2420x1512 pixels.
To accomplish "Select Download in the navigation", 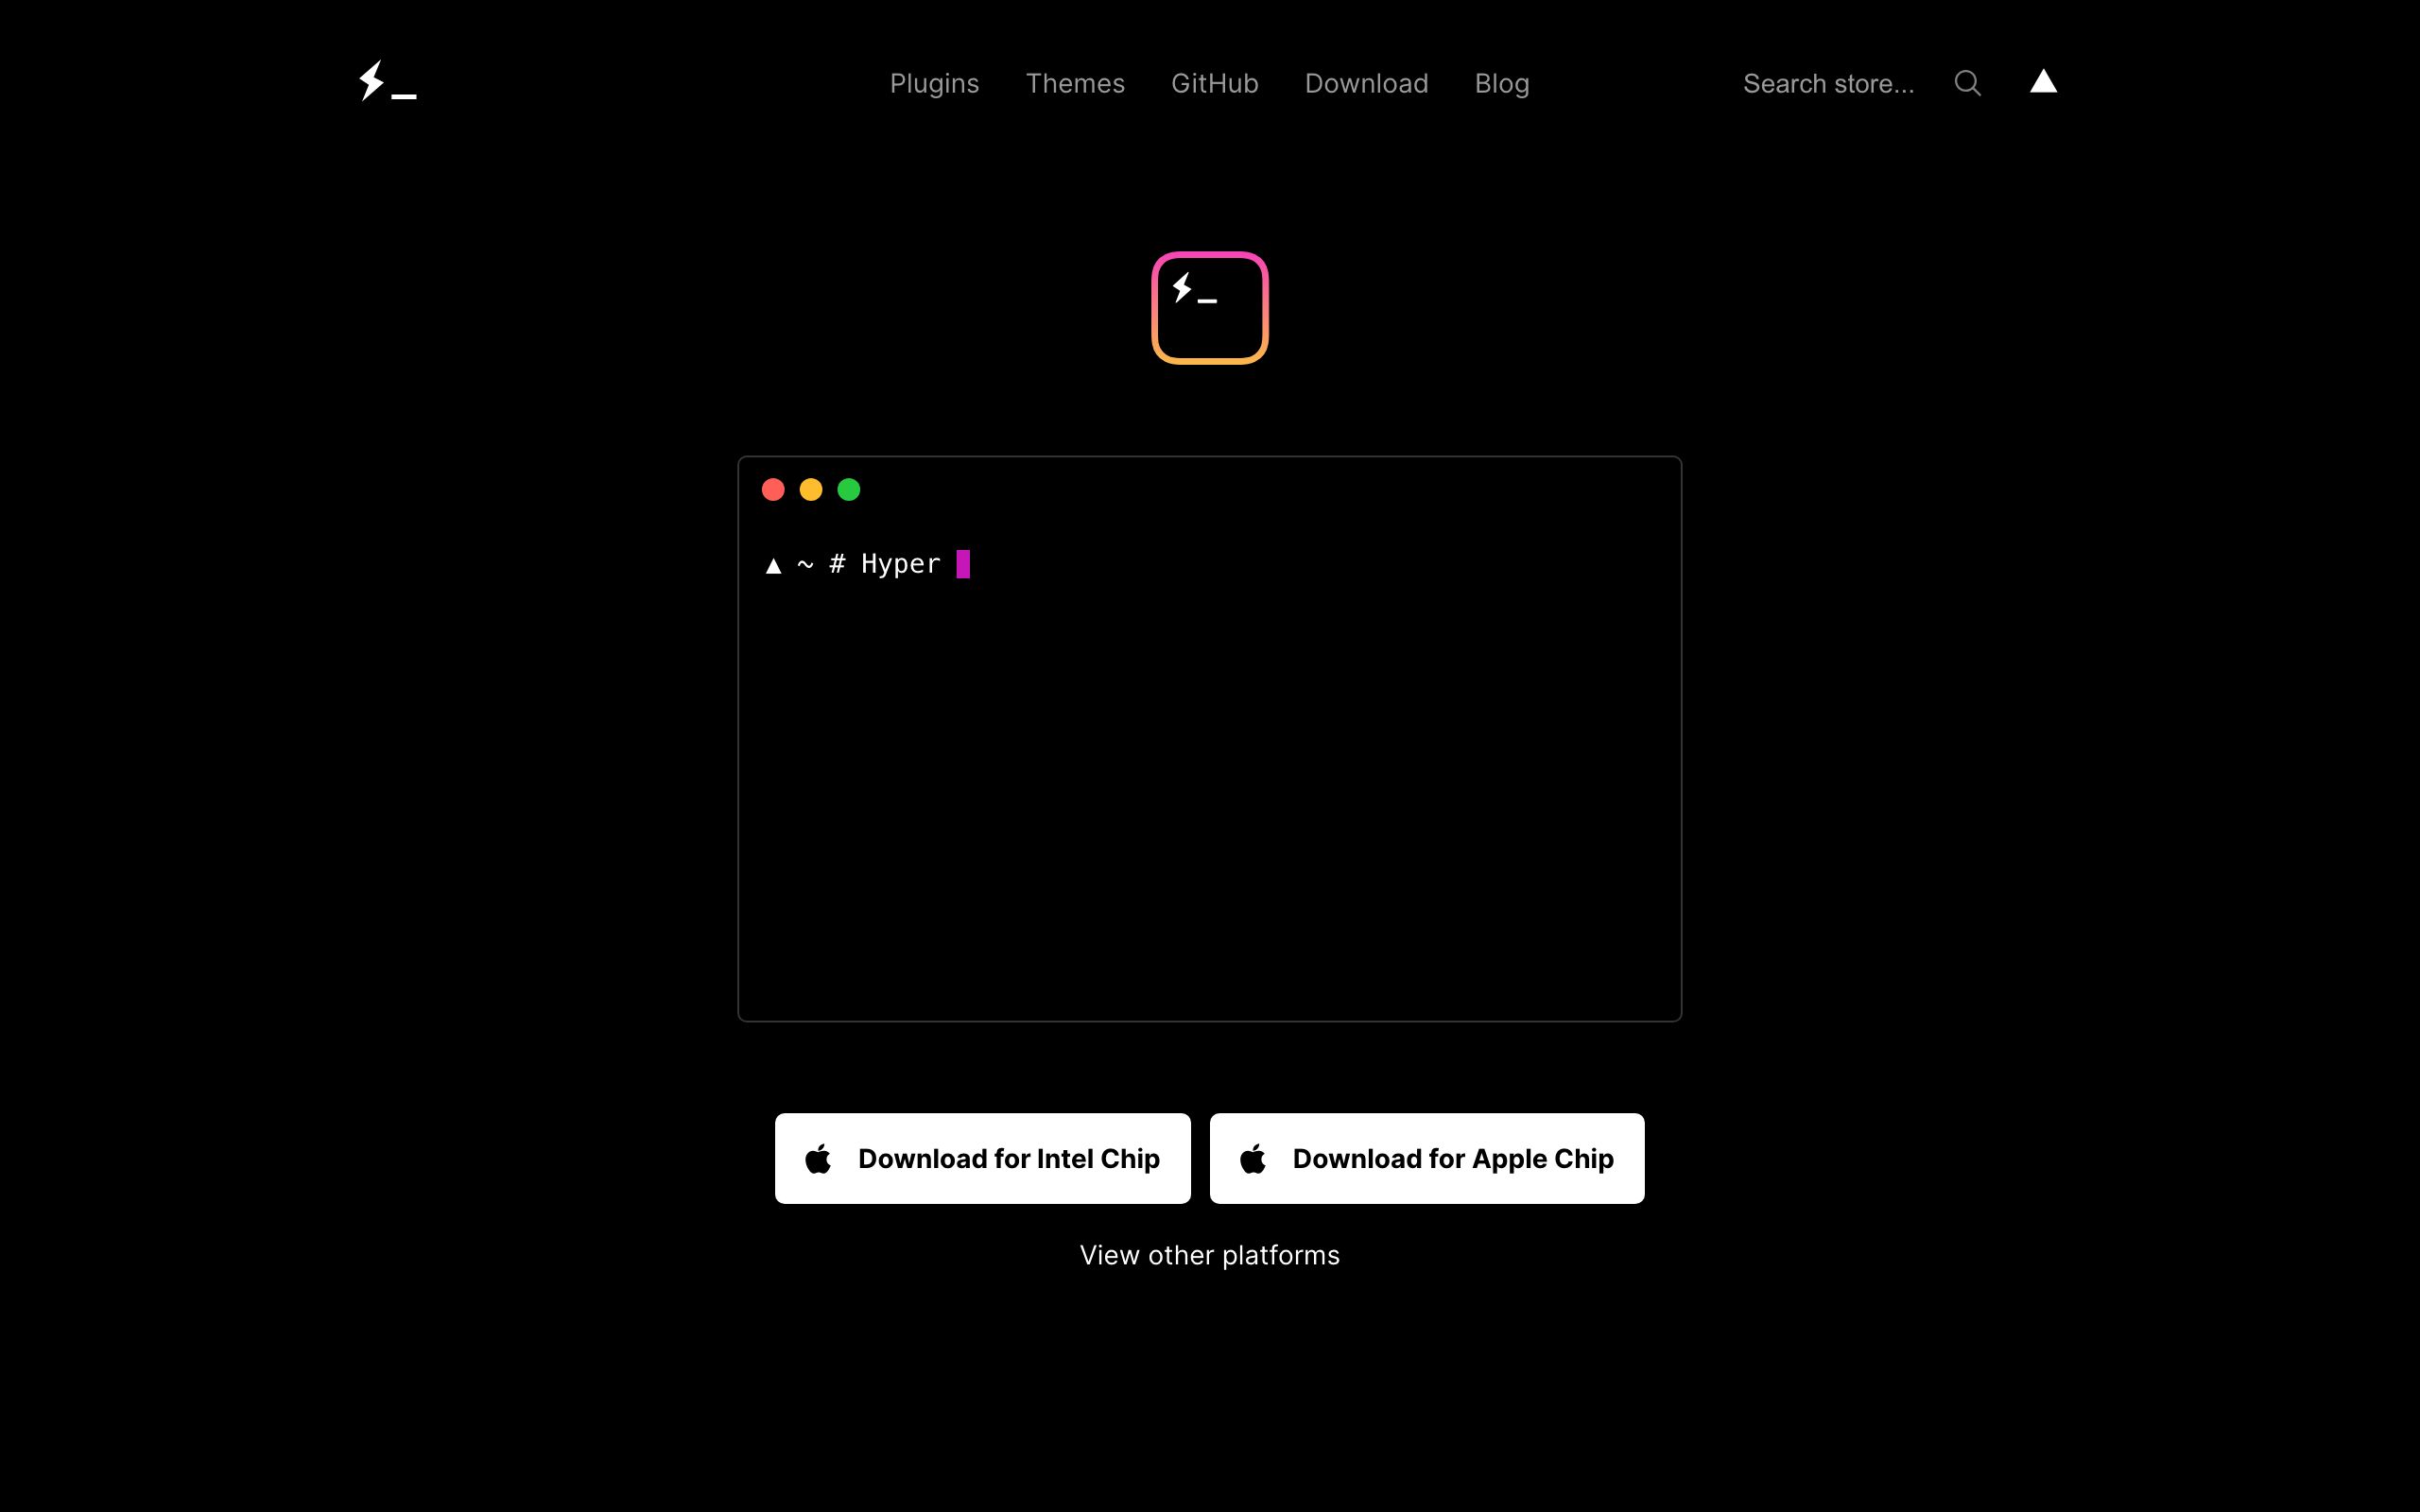I will 1366,83.
